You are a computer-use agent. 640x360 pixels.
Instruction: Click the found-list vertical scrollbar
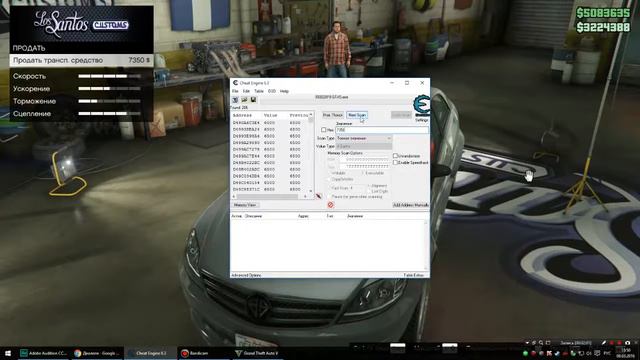point(311,153)
